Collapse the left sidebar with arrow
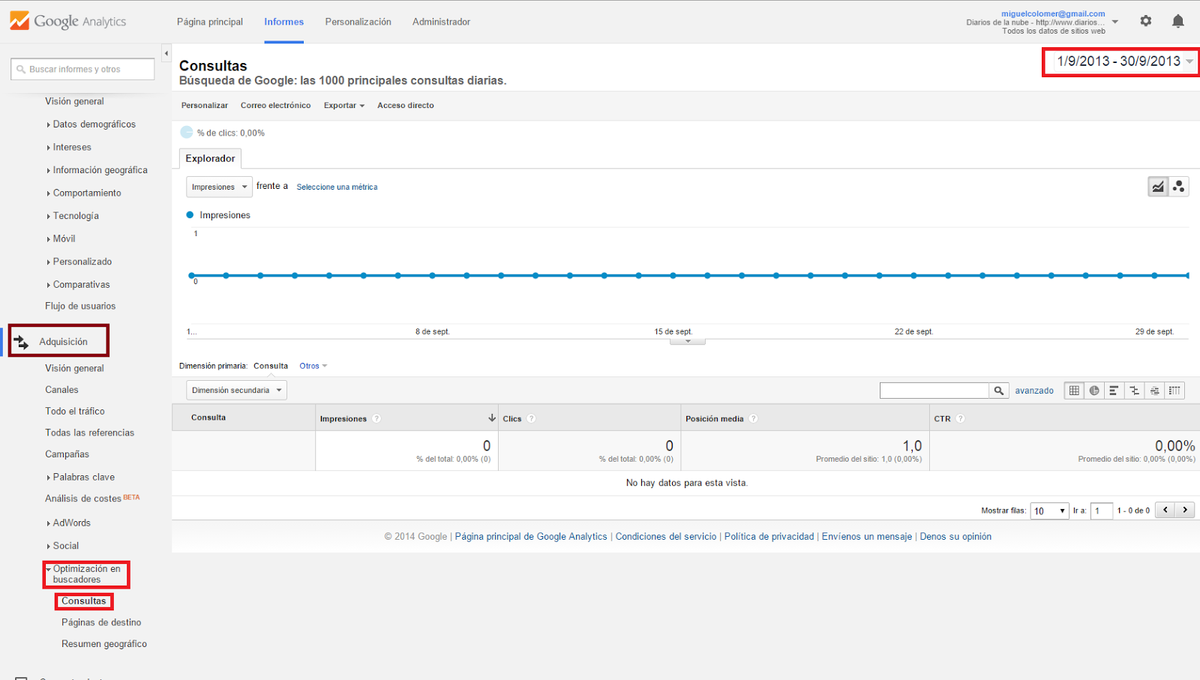The width and height of the screenshot is (1200, 680). click(165, 53)
